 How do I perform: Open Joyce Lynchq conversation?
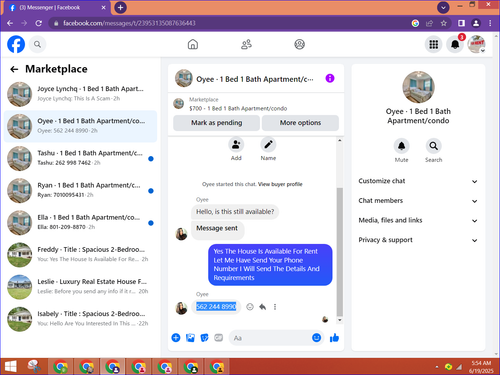tap(80, 94)
